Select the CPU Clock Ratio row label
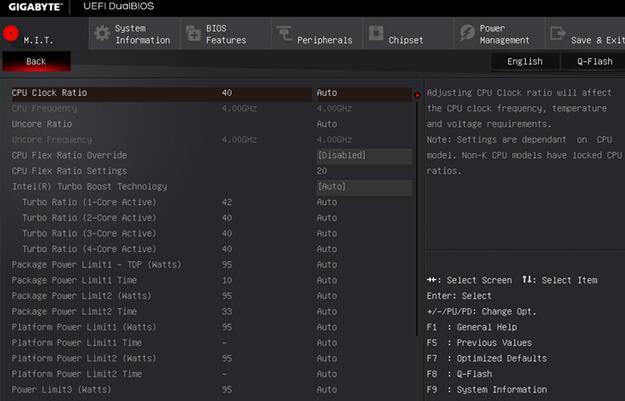Screen dimensions: 625x401 (49, 93)
